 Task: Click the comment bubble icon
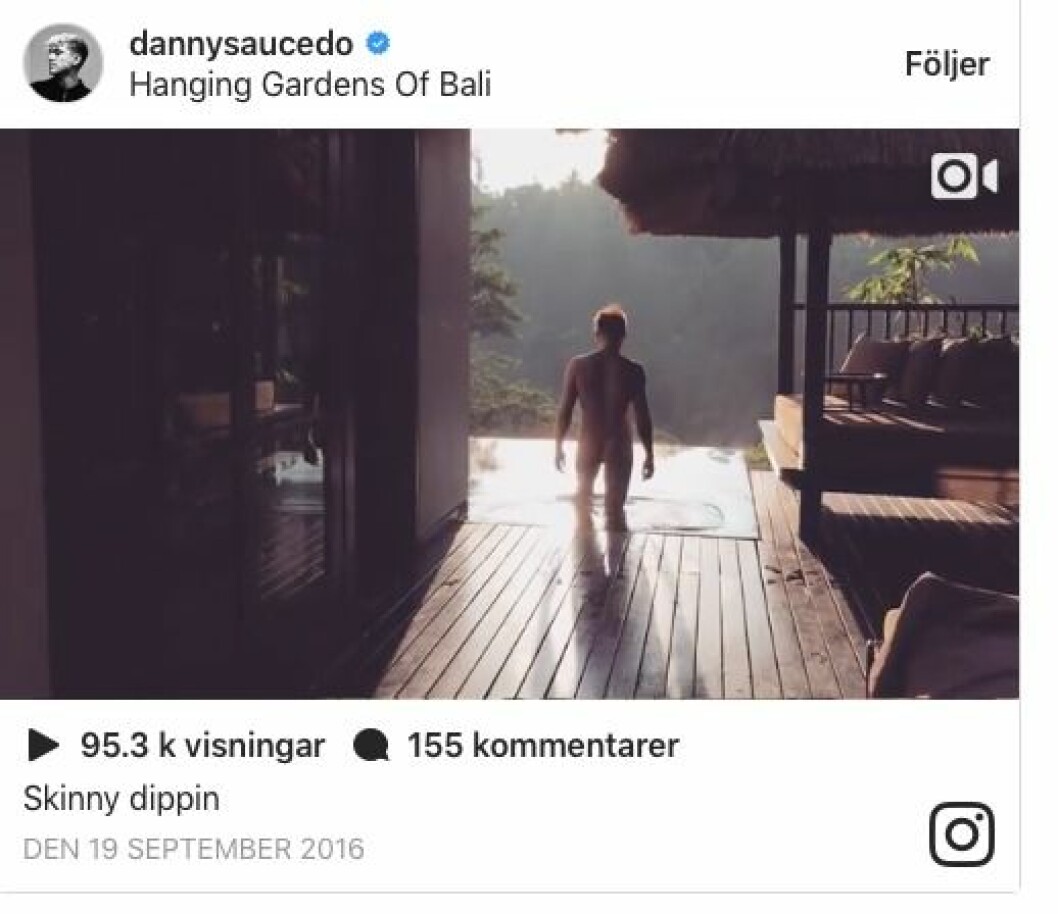(x=371, y=746)
